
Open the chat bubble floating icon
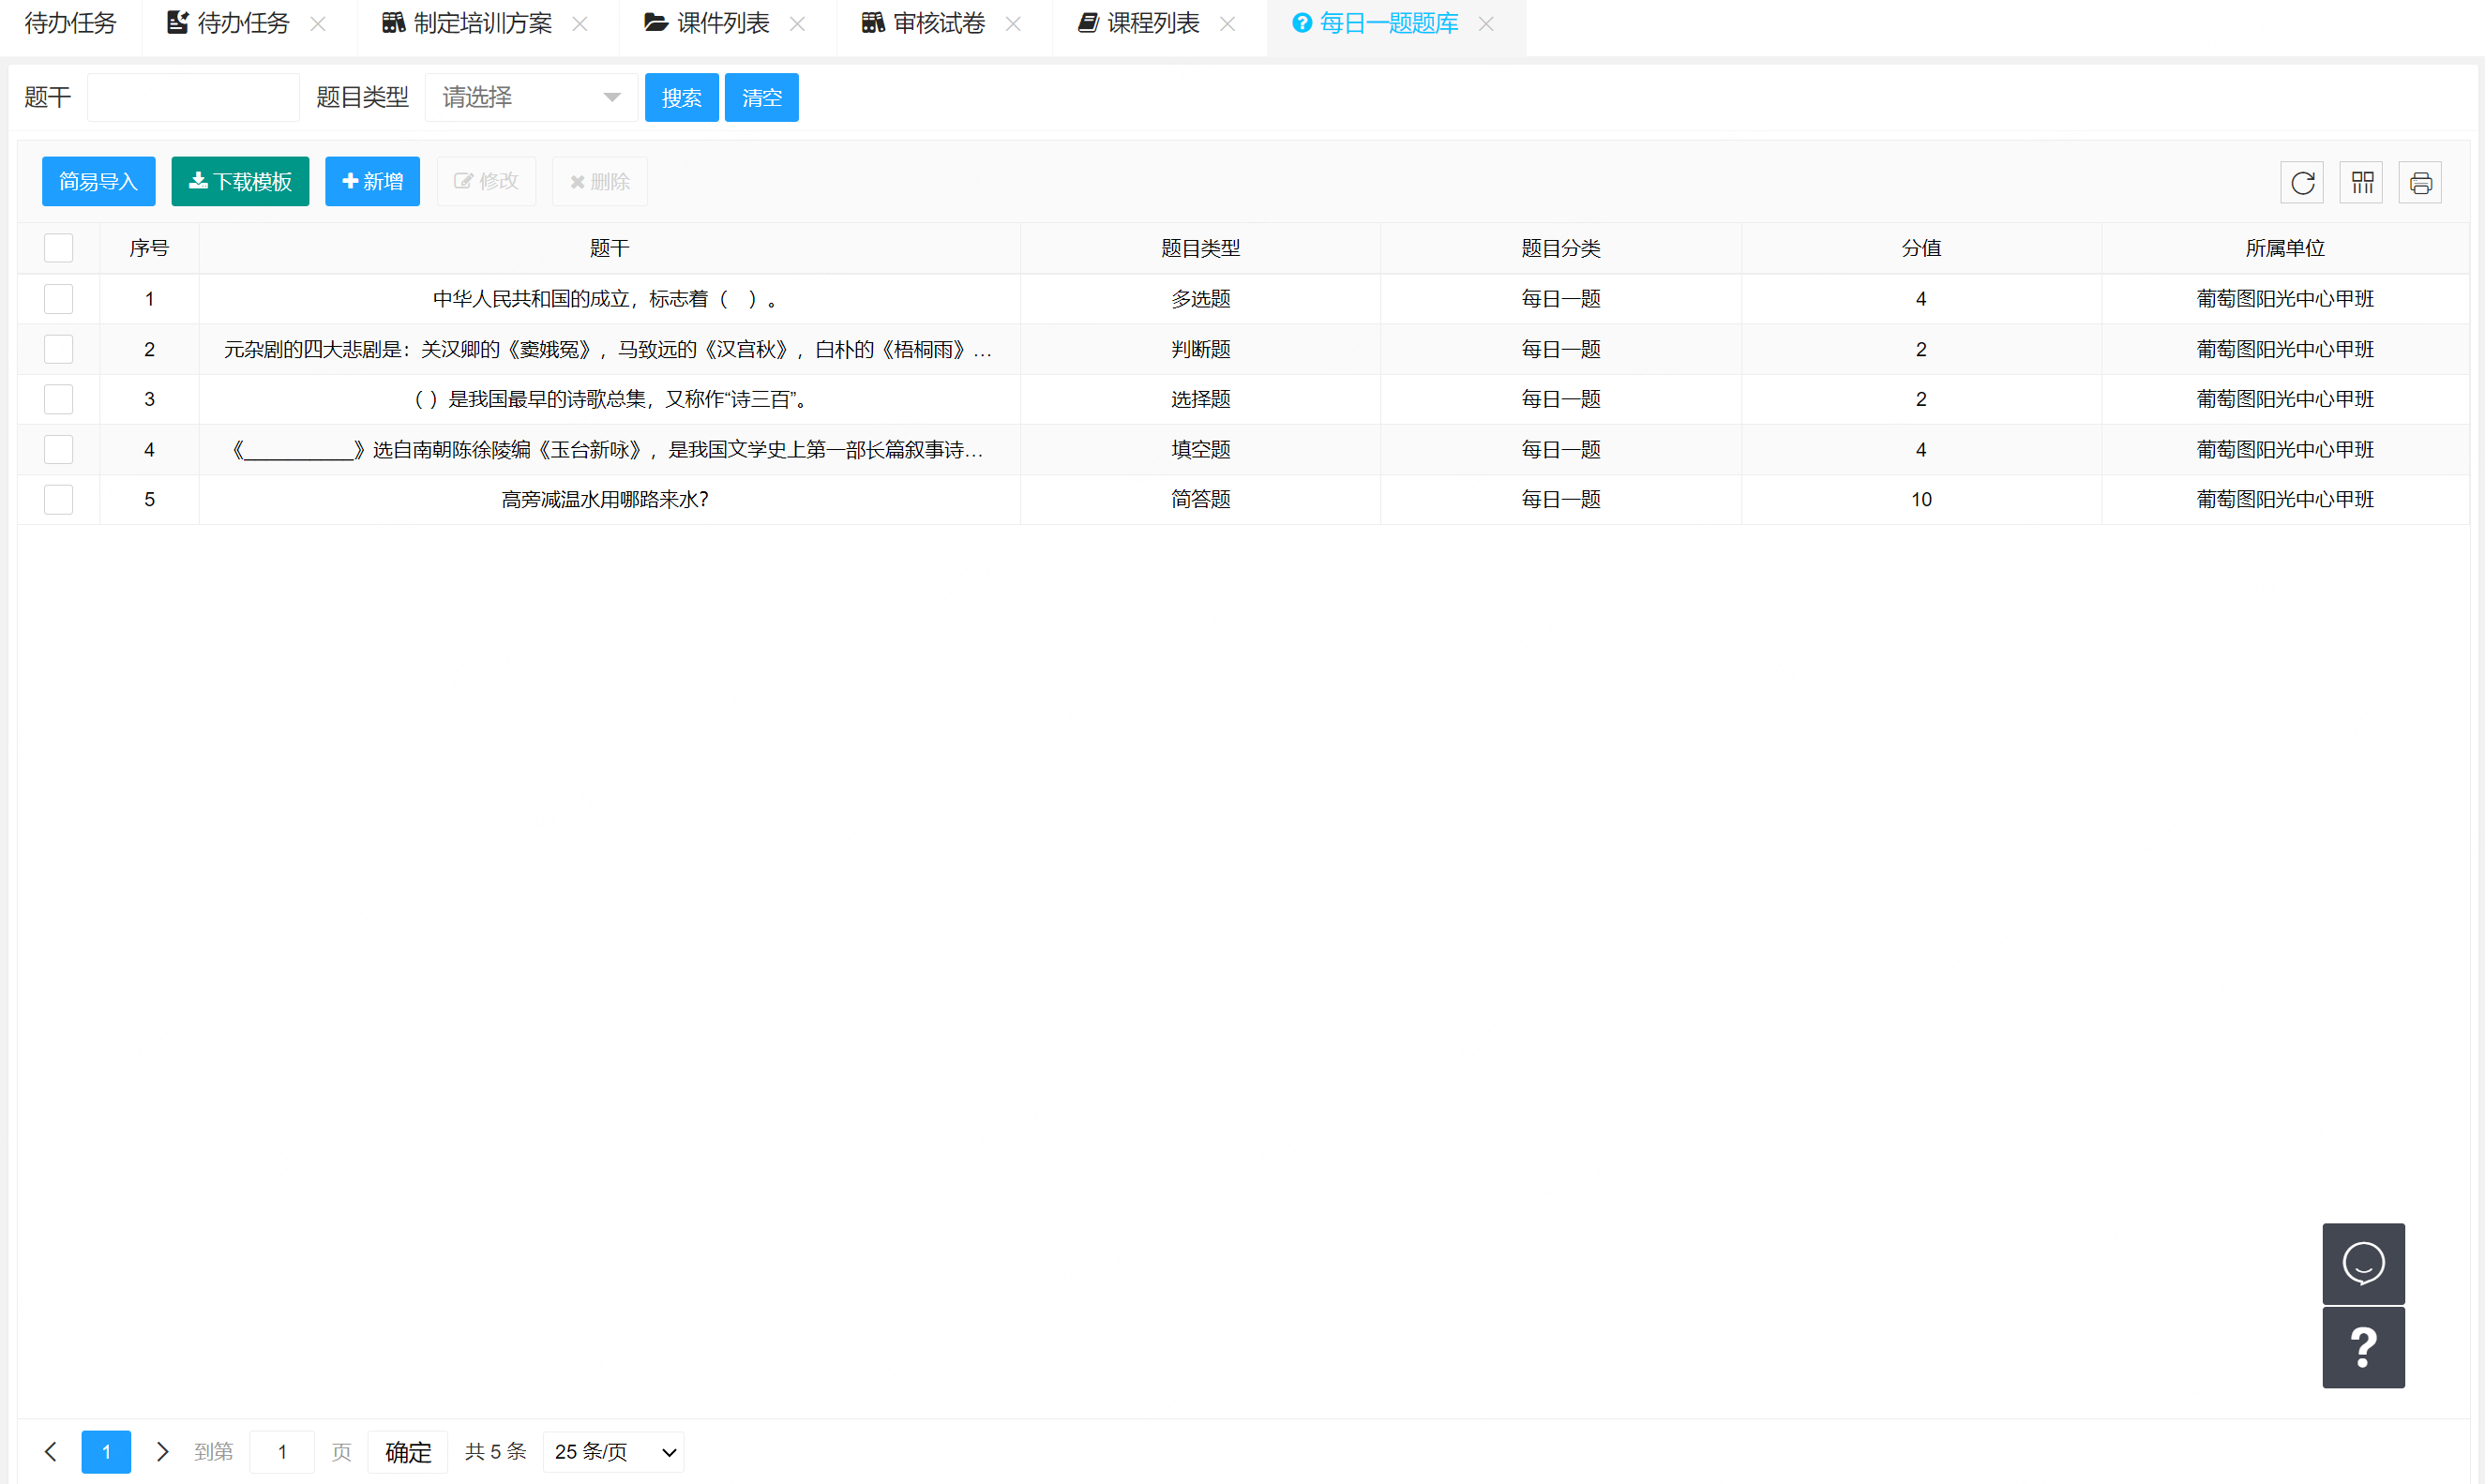[x=2363, y=1263]
